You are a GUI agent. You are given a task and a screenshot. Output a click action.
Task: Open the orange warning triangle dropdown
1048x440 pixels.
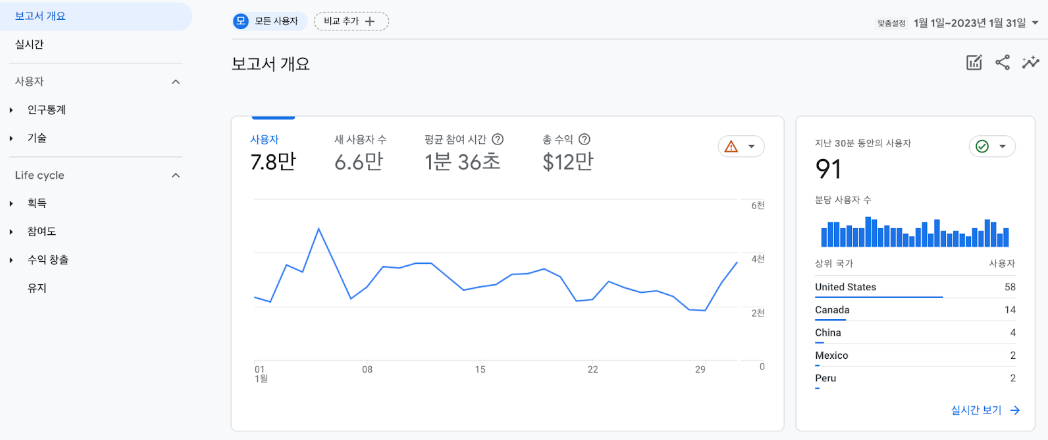click(x=741, y=146)
